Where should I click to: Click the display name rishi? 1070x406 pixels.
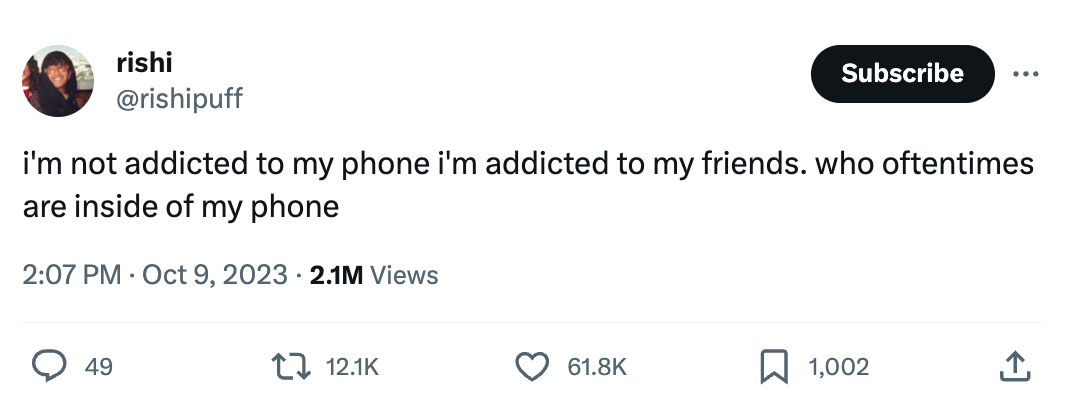click(x=145, y=63)
